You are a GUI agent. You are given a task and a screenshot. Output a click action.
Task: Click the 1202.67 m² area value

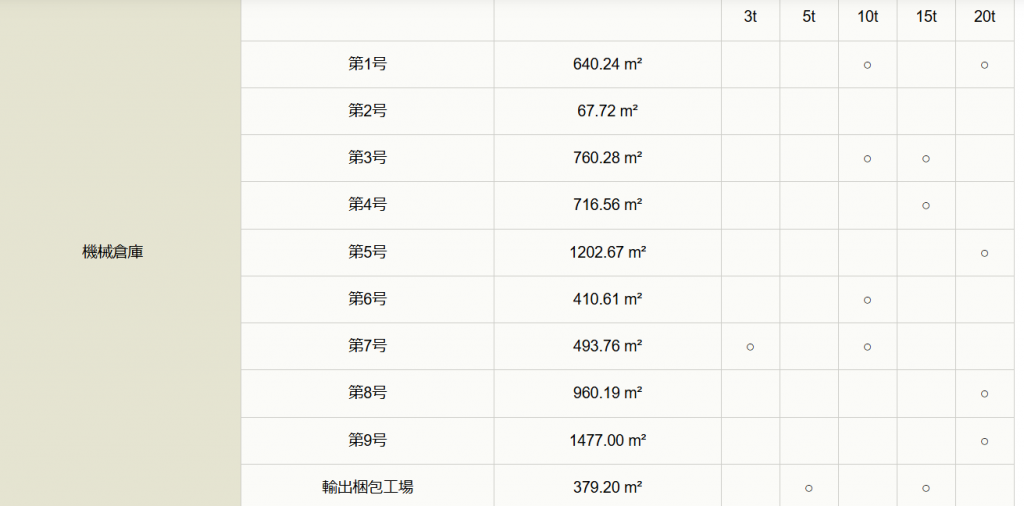607,252
